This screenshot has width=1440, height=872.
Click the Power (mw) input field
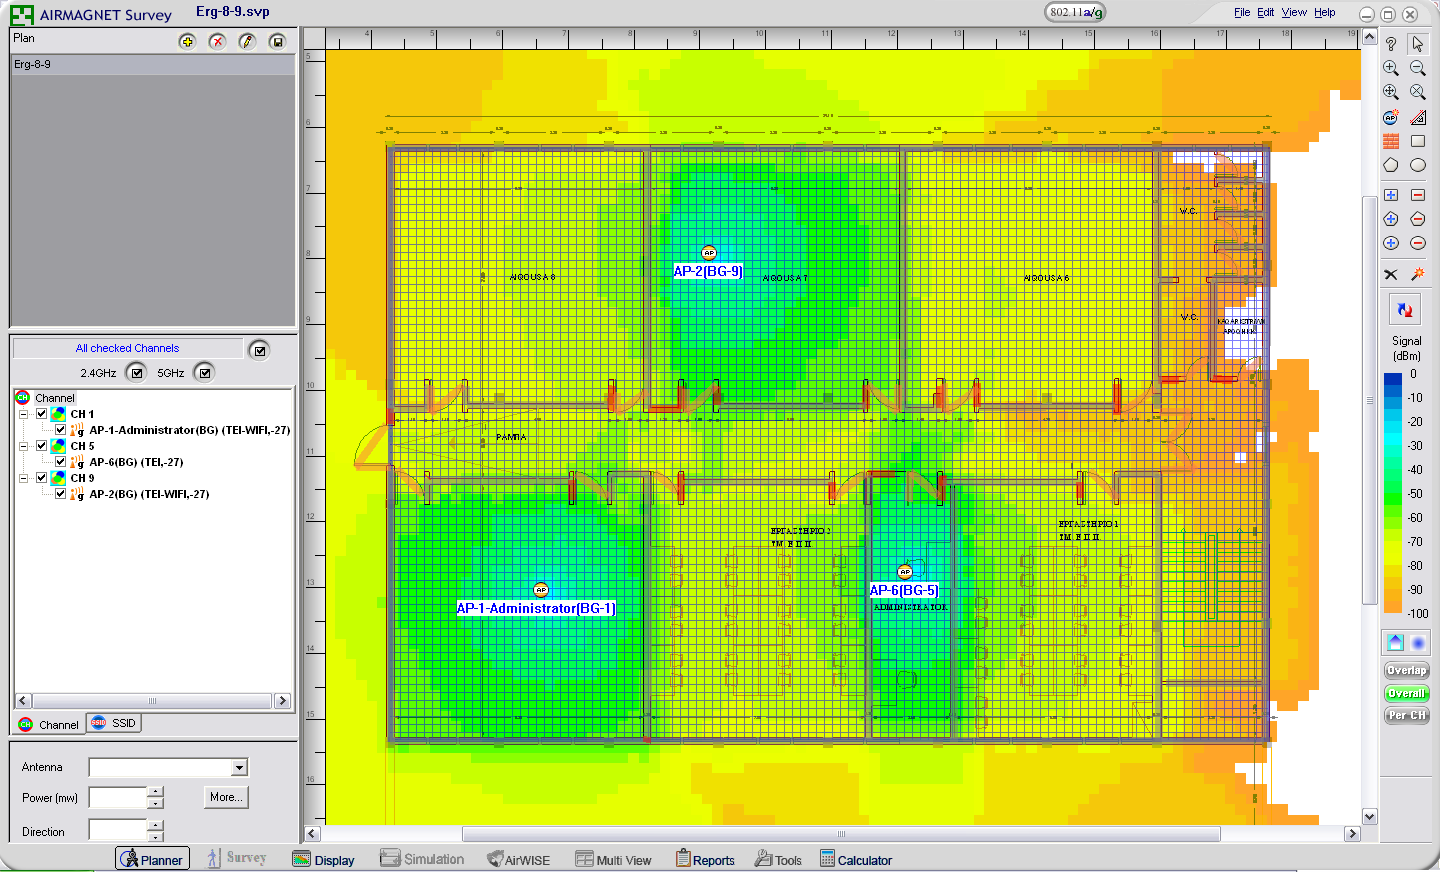click(118, 797)
